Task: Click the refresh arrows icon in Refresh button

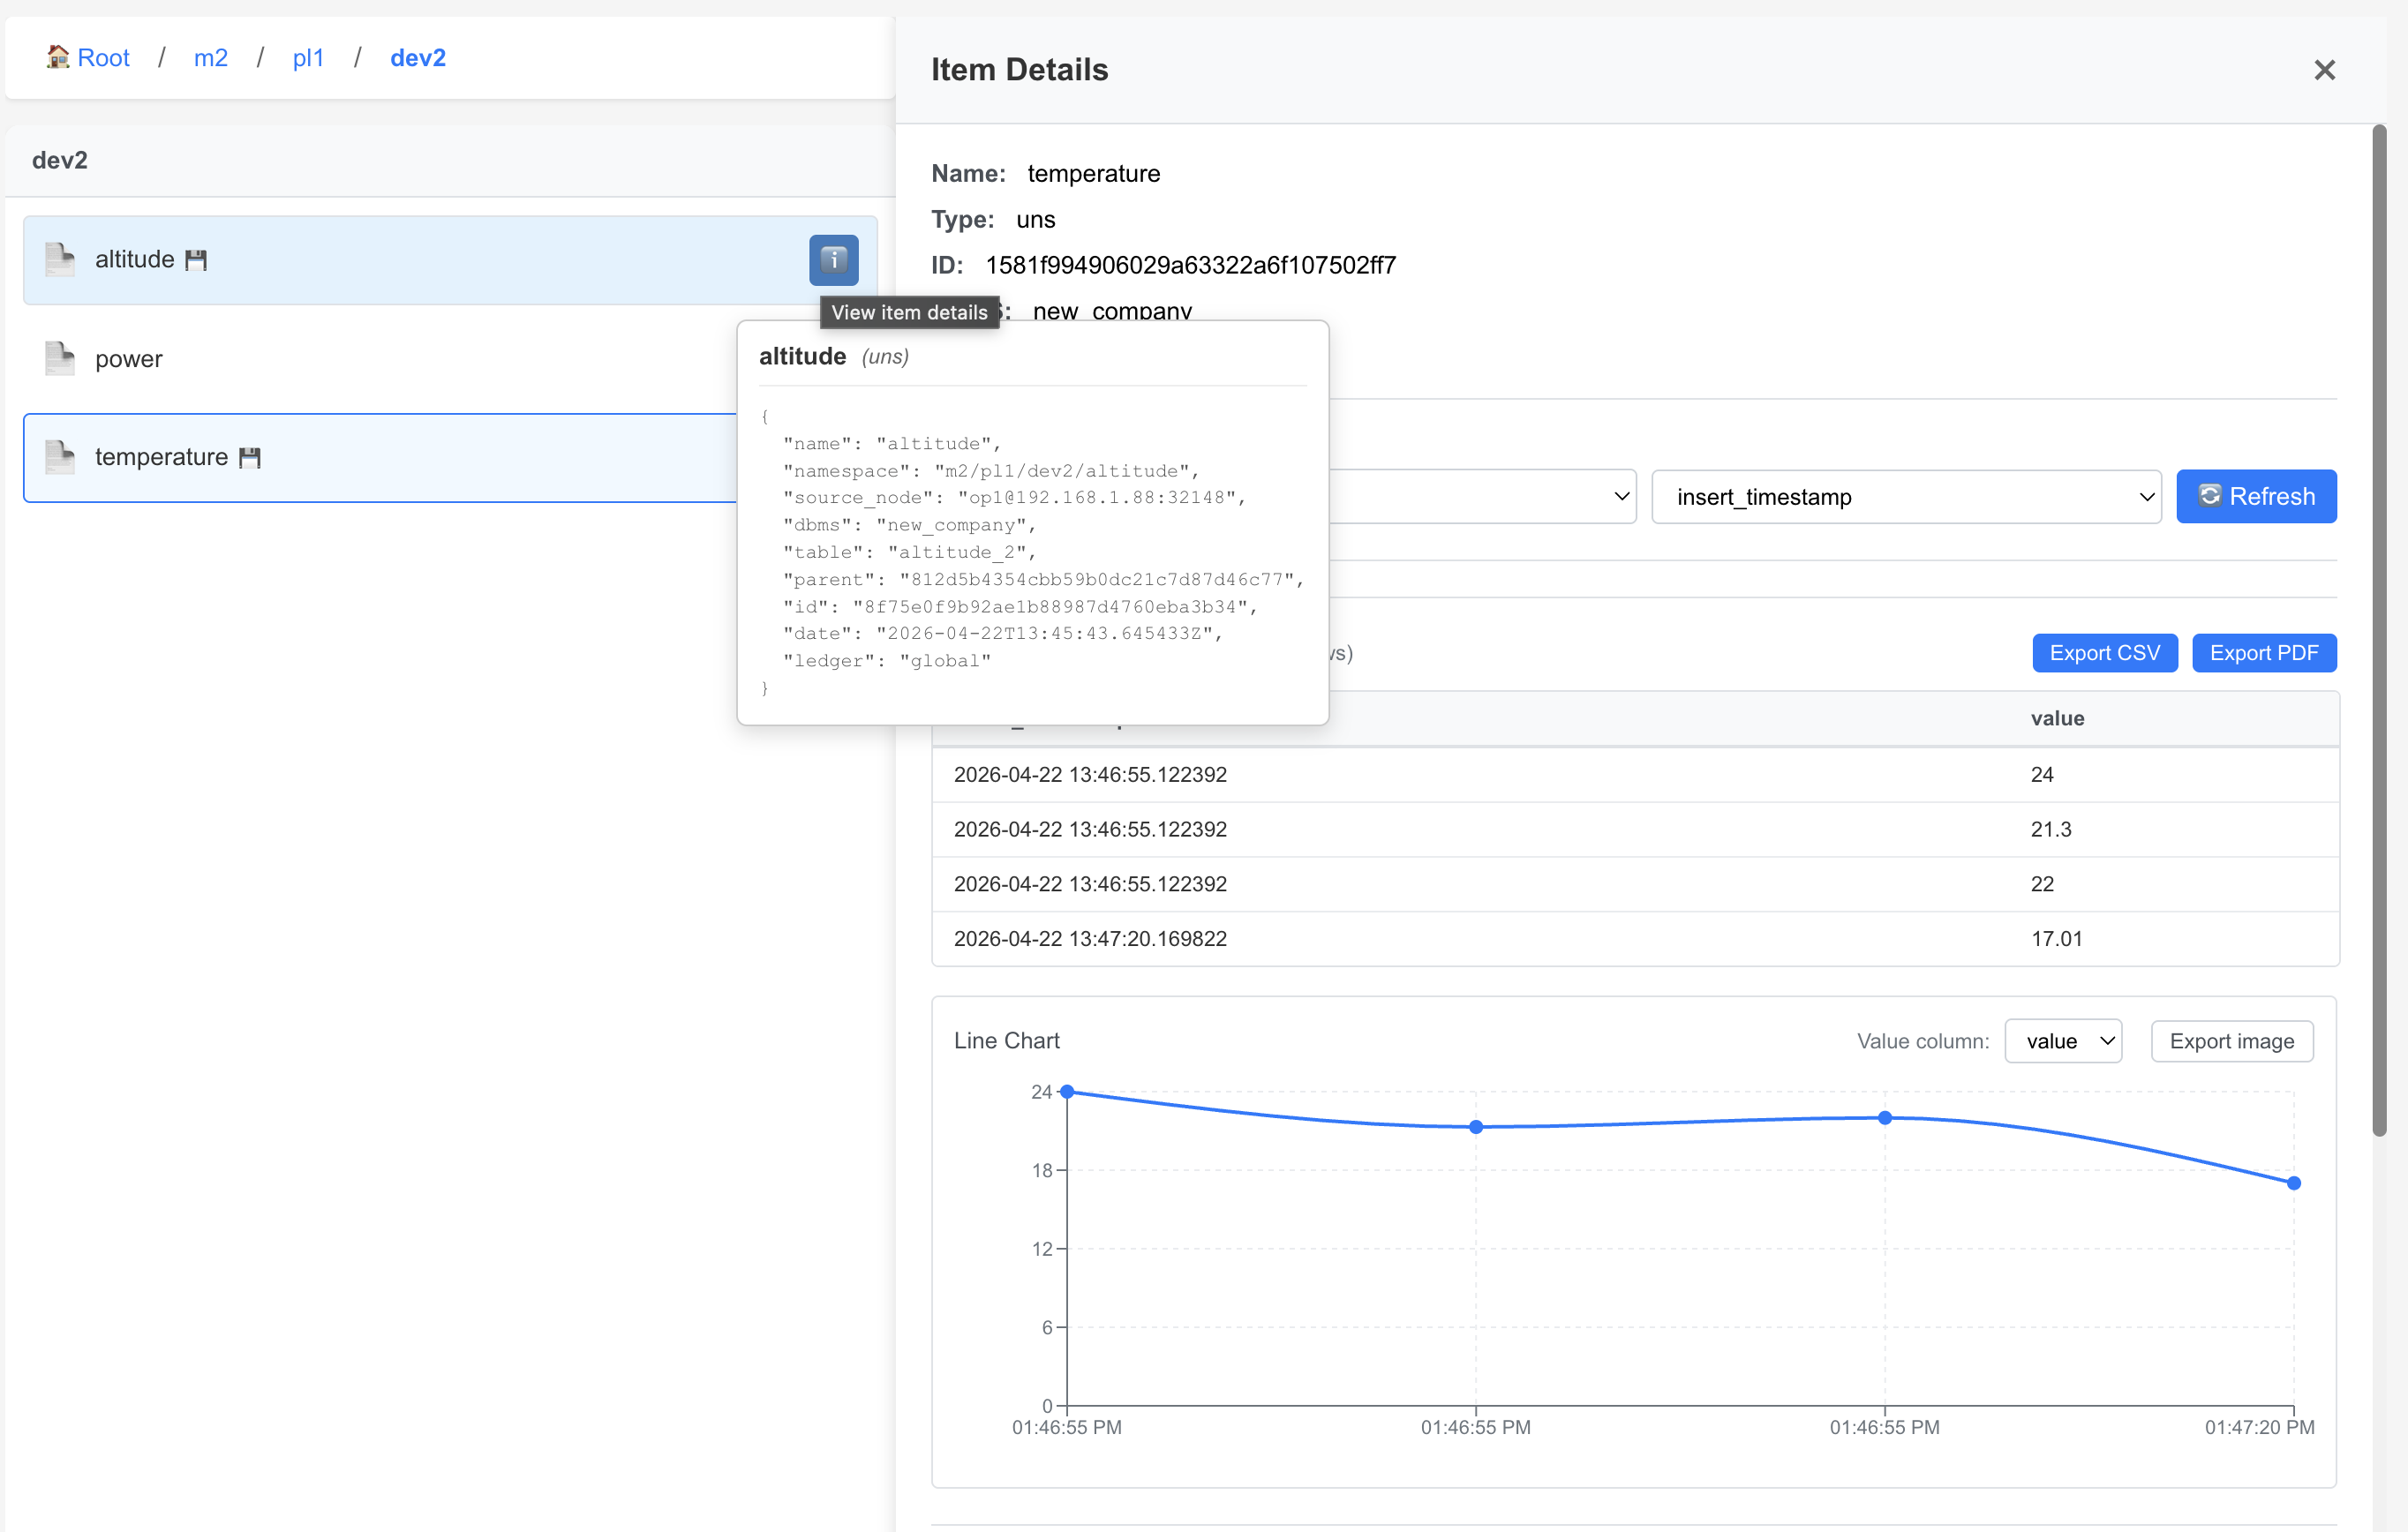Action: (2209, 496)
